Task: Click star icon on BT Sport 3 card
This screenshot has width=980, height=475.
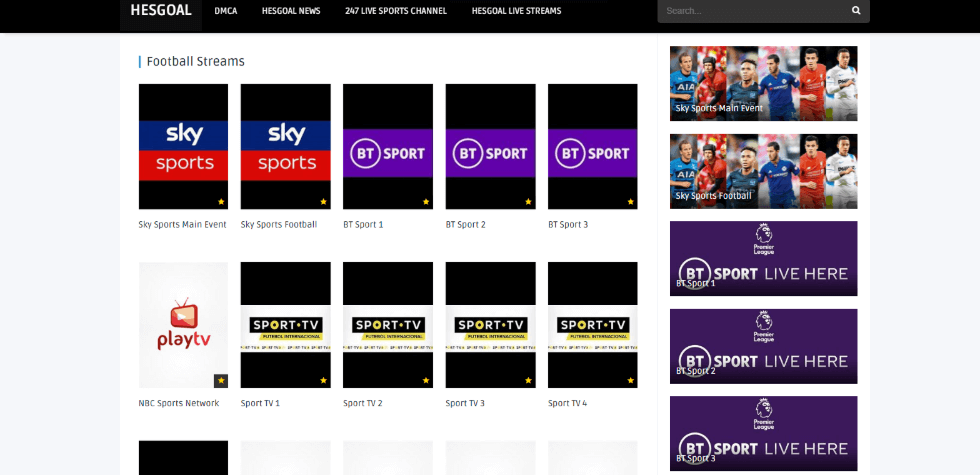Action: click(x=631, y=202)
